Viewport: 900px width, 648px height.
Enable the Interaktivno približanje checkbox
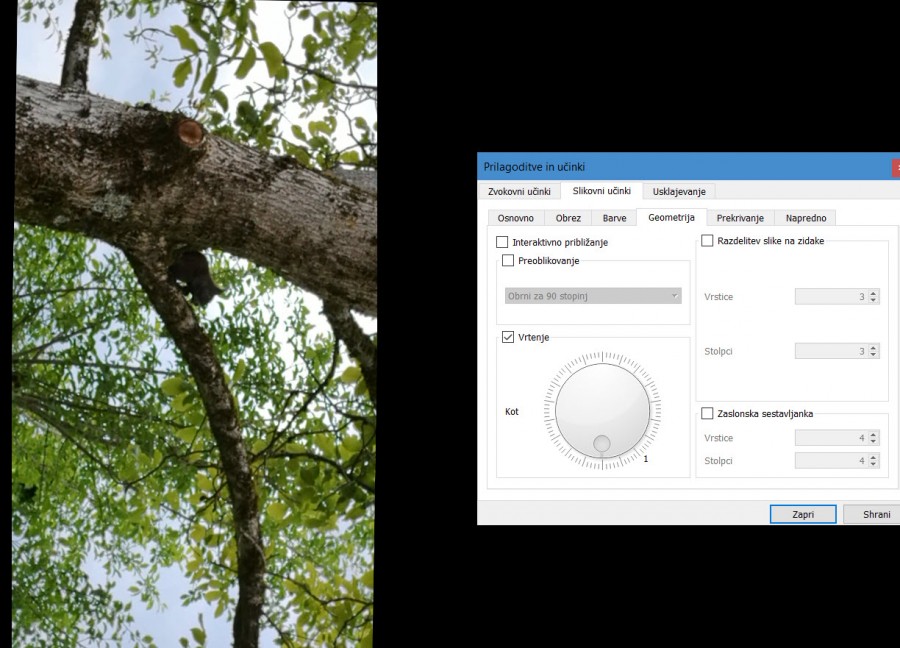pos(502,242)
